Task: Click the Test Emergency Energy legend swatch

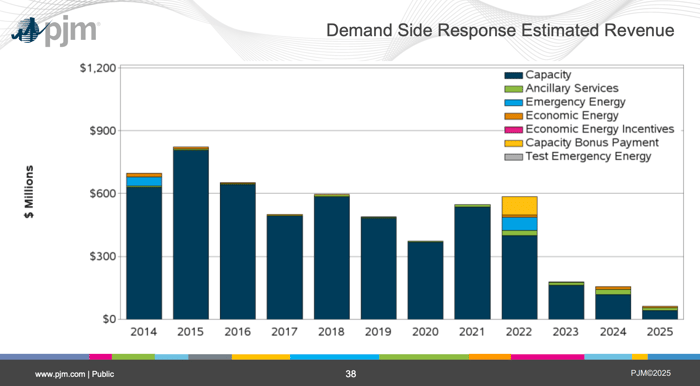Action: pyautogui.click(x=513, y=157)
